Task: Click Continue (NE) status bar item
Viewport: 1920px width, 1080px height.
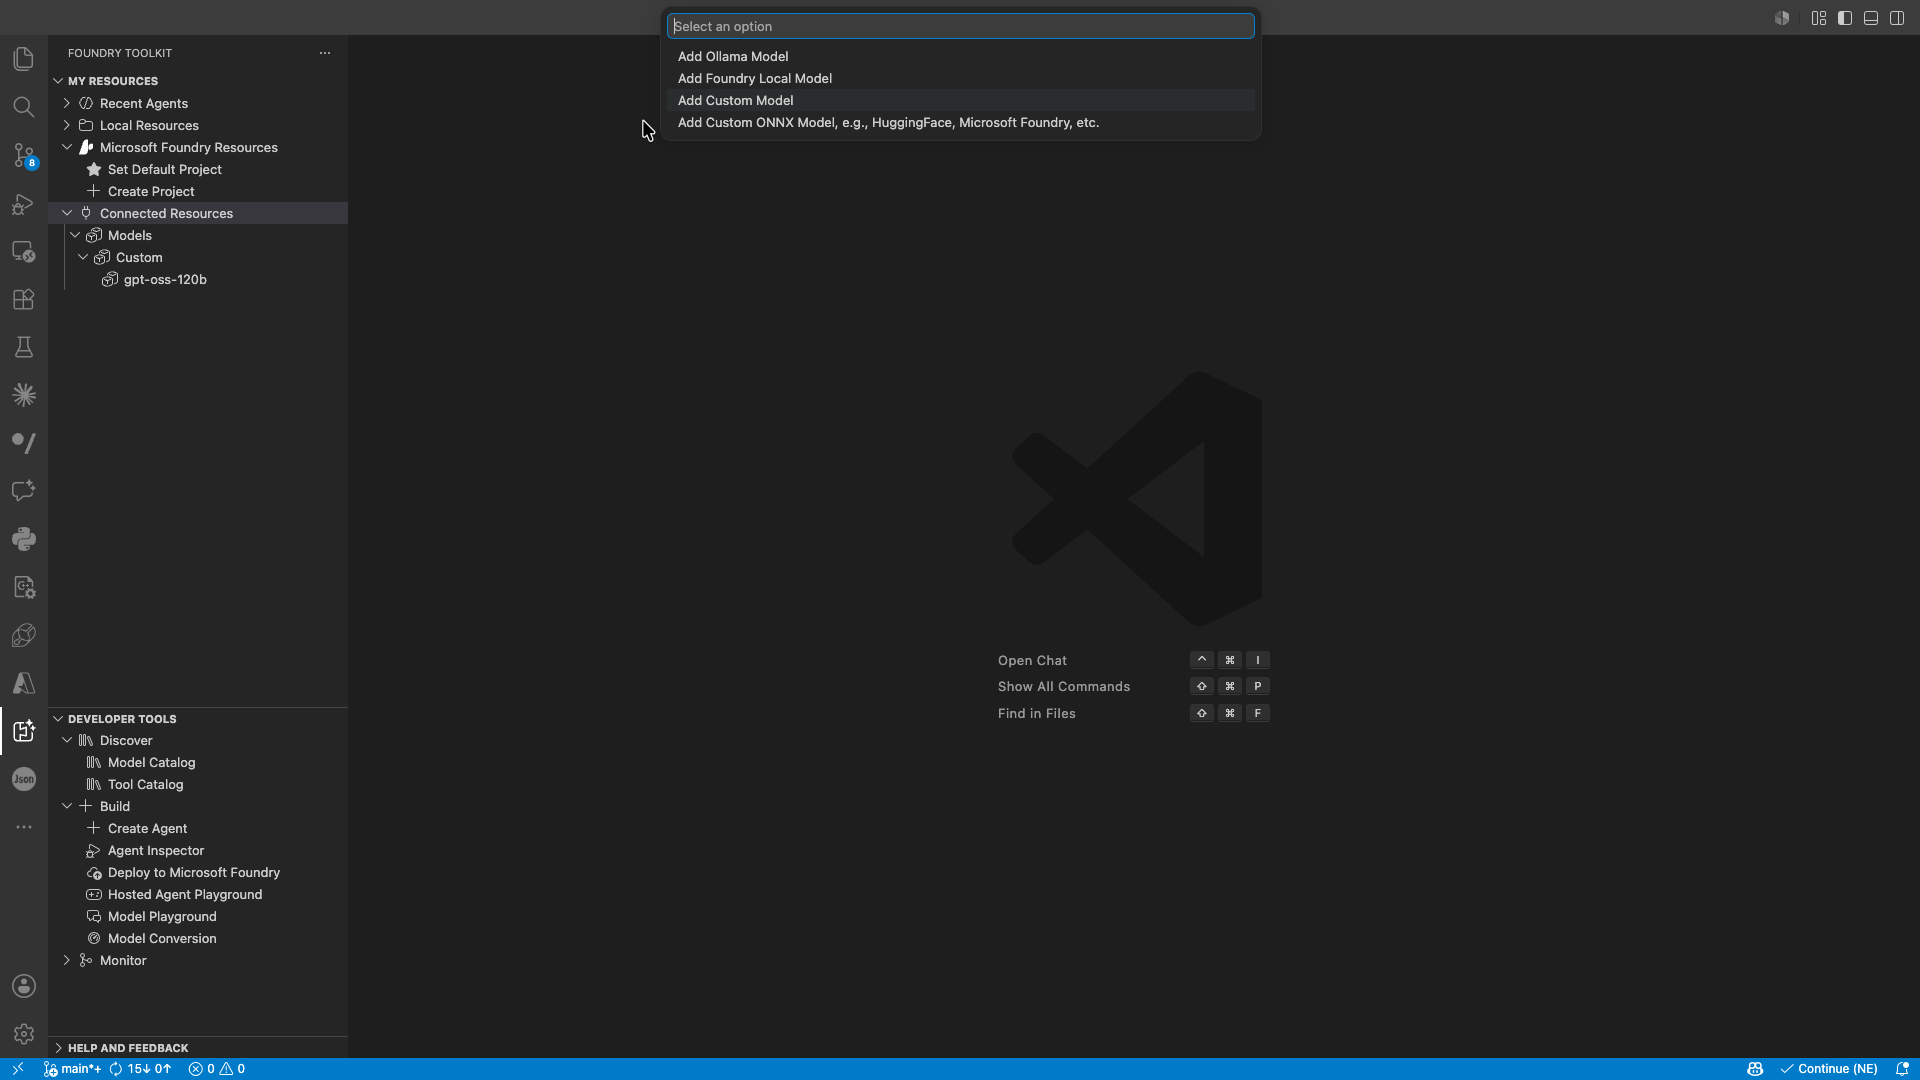Action: tap(1829, 1069)
